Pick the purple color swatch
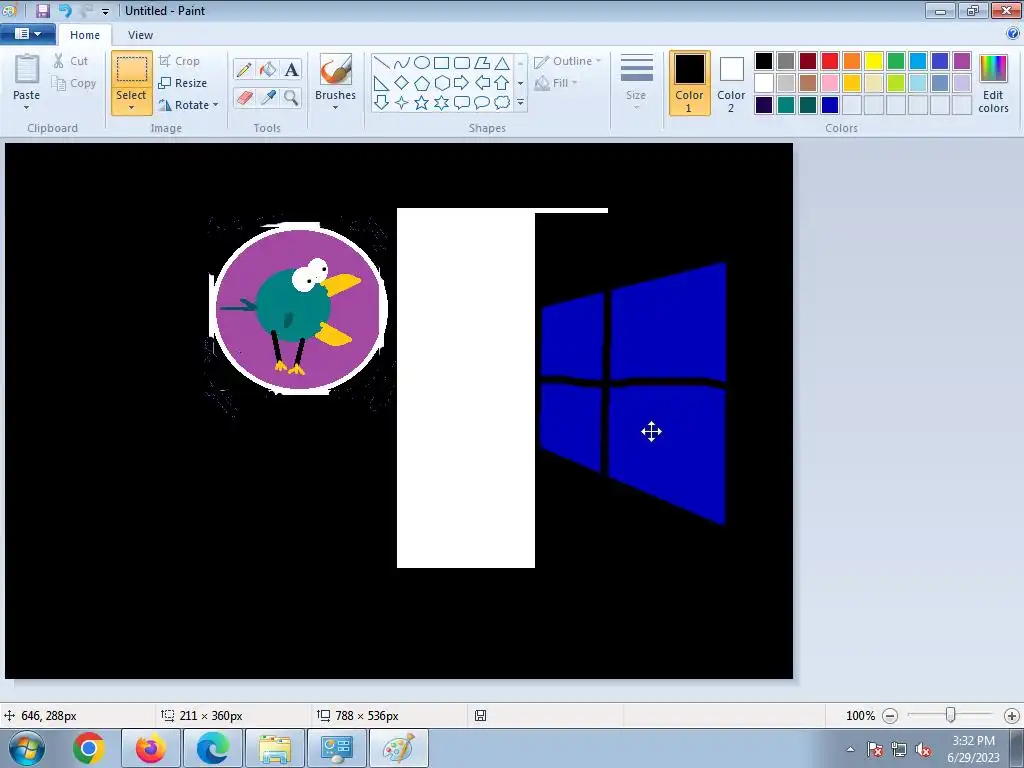The image size is (1024, 768). 962,61
